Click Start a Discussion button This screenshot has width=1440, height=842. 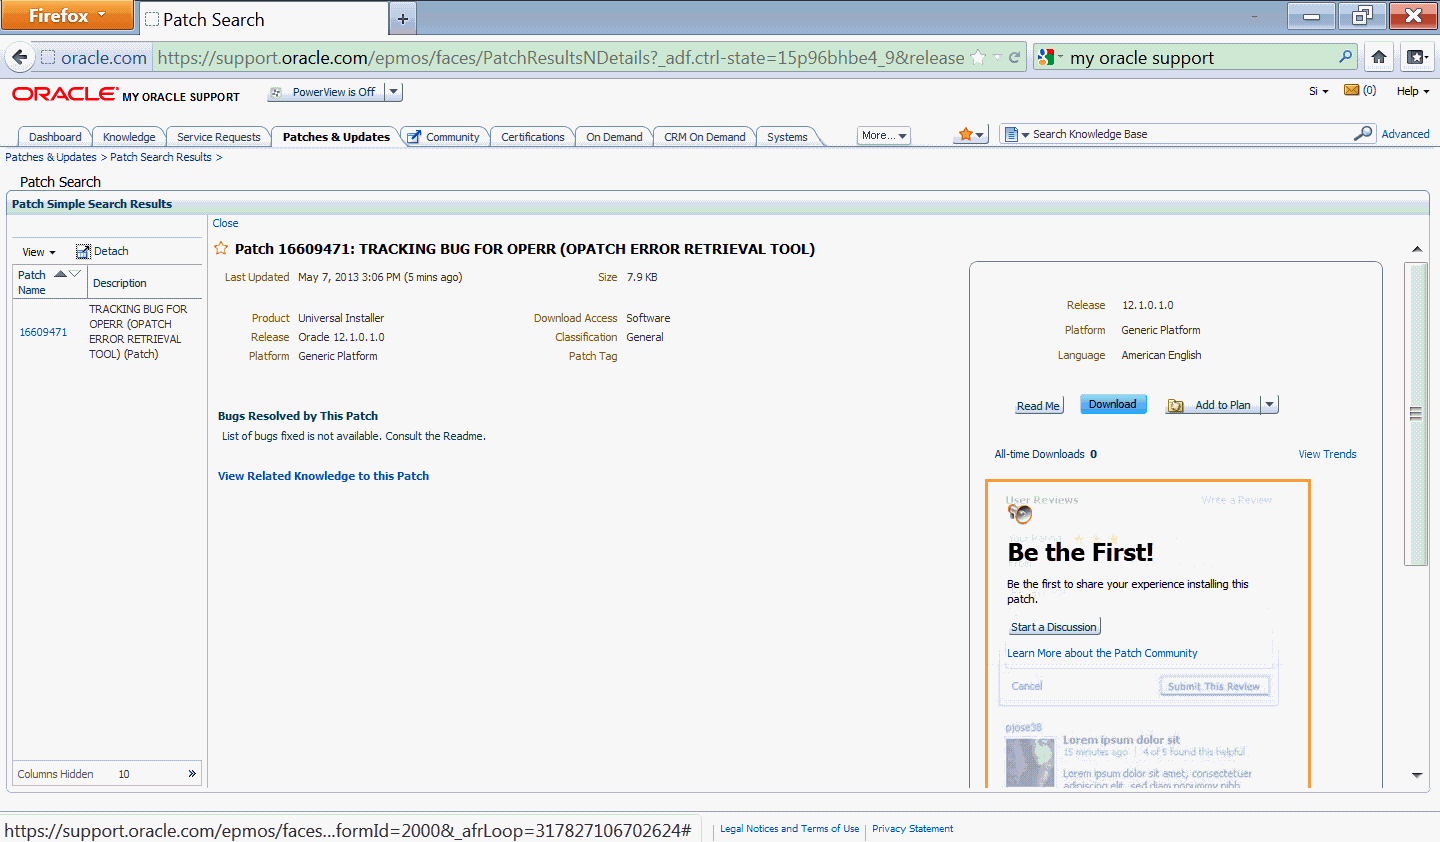(1054, 627)
